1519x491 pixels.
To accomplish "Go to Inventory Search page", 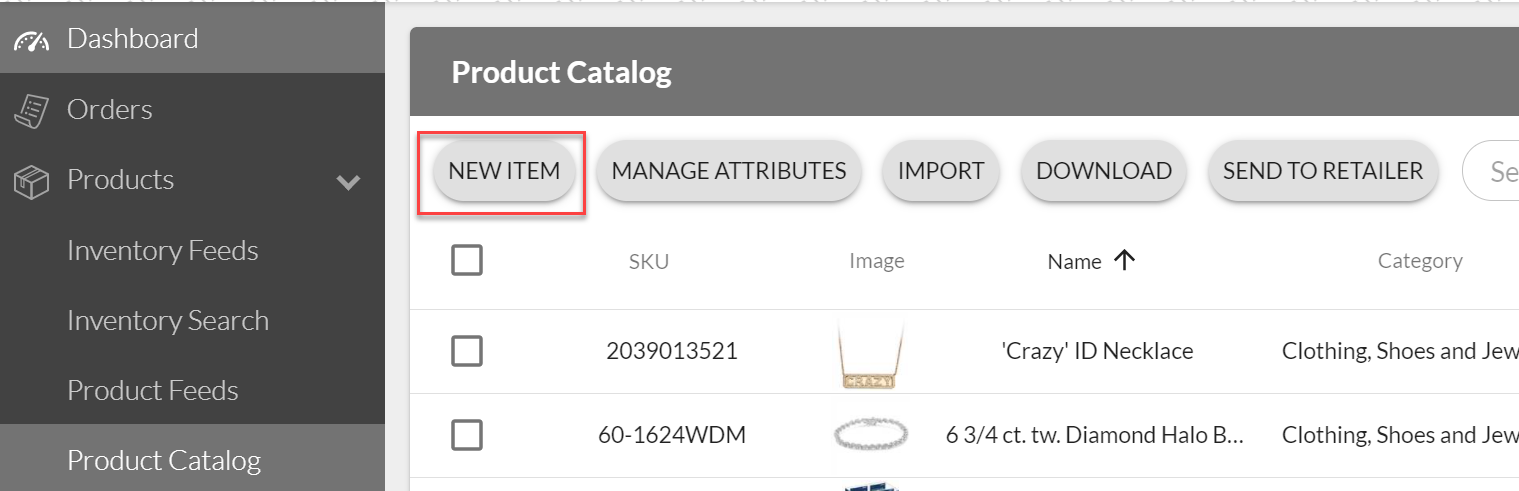I will click(x=168, y=321).
